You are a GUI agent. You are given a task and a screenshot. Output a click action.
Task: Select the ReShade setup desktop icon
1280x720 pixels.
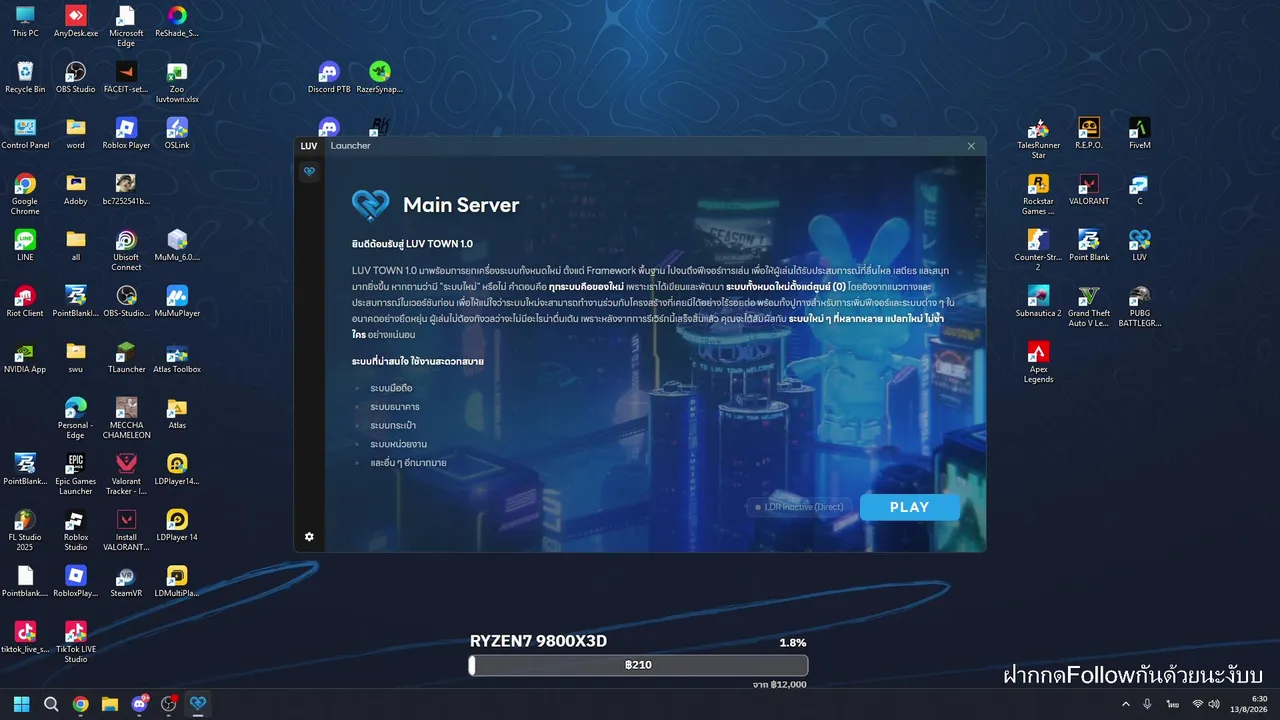[x=177, y=21]
